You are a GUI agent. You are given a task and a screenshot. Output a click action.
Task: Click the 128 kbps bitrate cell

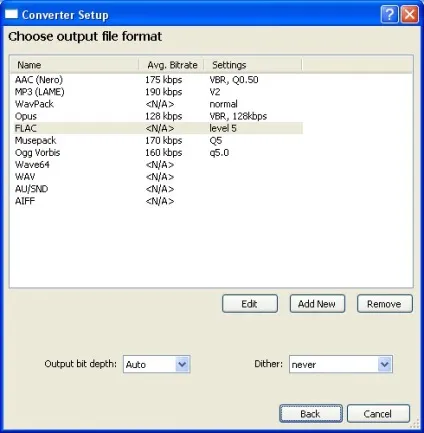164,116
